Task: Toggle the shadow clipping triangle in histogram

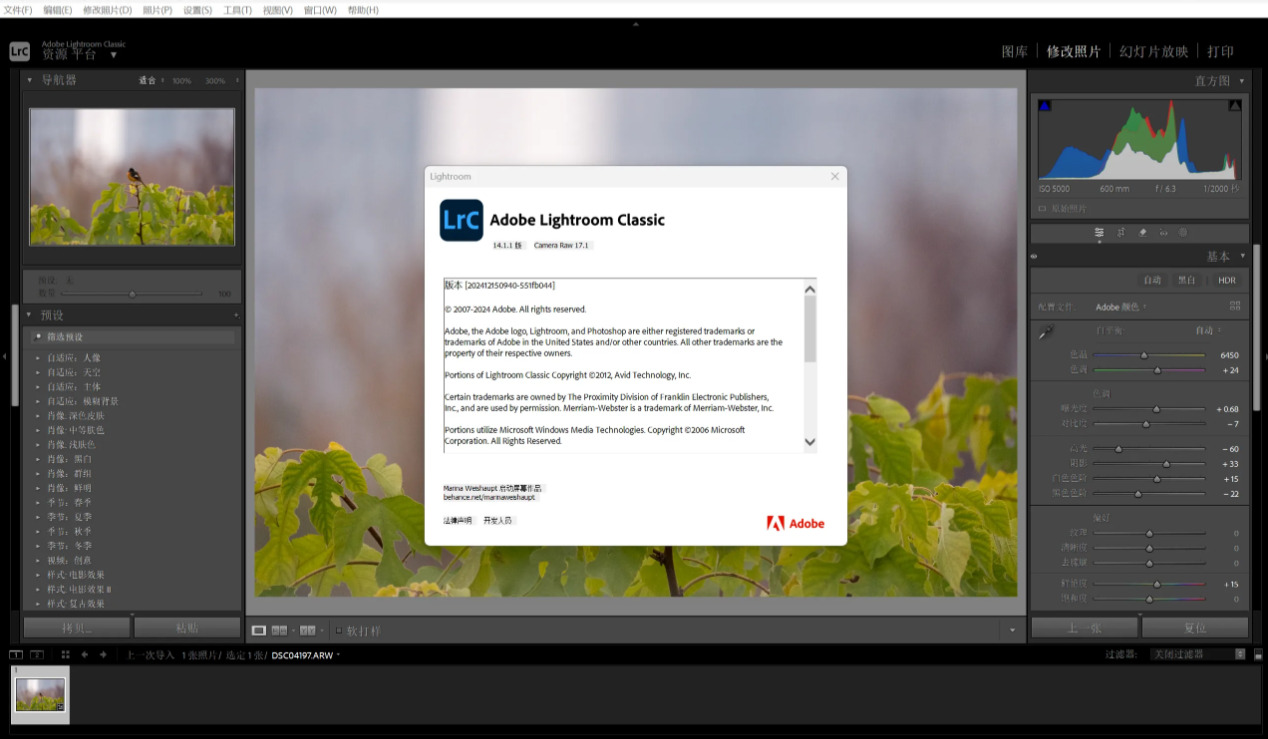Action: pyautogui.click(x=1045, y=105)
